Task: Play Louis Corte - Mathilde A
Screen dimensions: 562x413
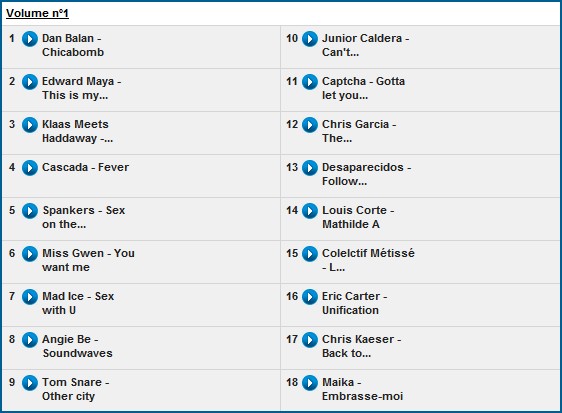Action: point(310,211)
